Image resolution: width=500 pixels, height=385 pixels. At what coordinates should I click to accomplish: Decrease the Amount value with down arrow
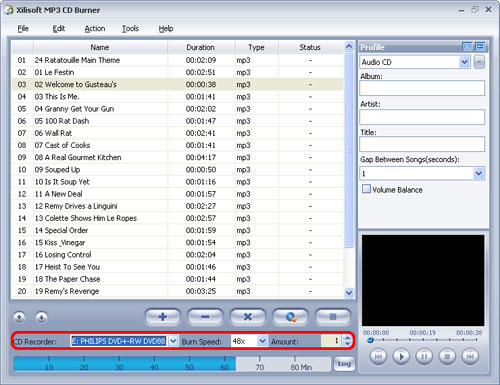coord(348,344)
